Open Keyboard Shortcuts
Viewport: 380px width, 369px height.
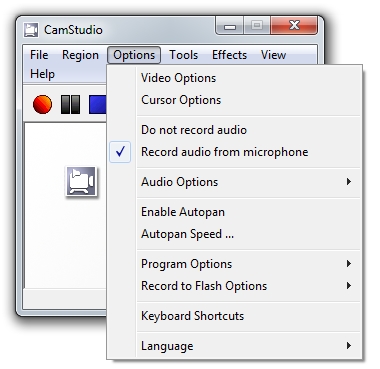[235, 316]
